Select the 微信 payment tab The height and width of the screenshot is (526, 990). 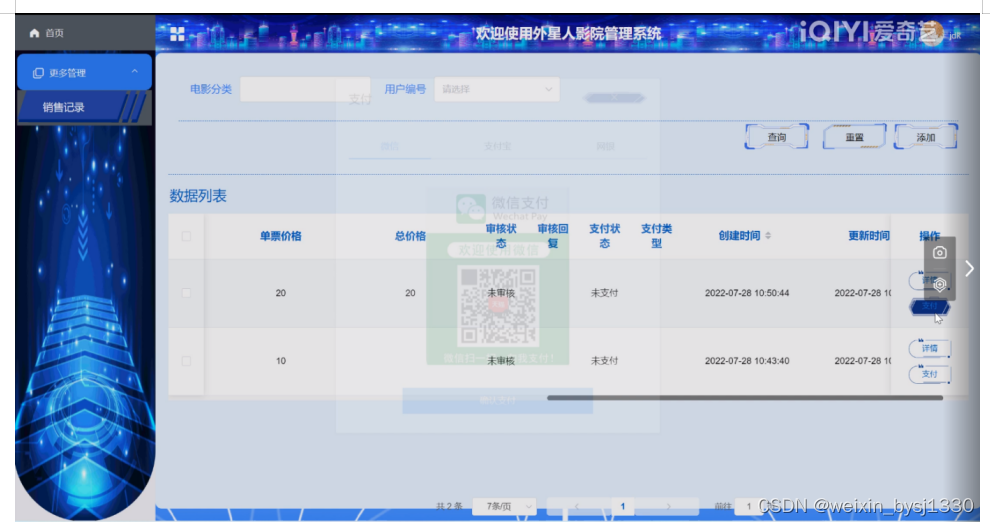coord(390,146)
